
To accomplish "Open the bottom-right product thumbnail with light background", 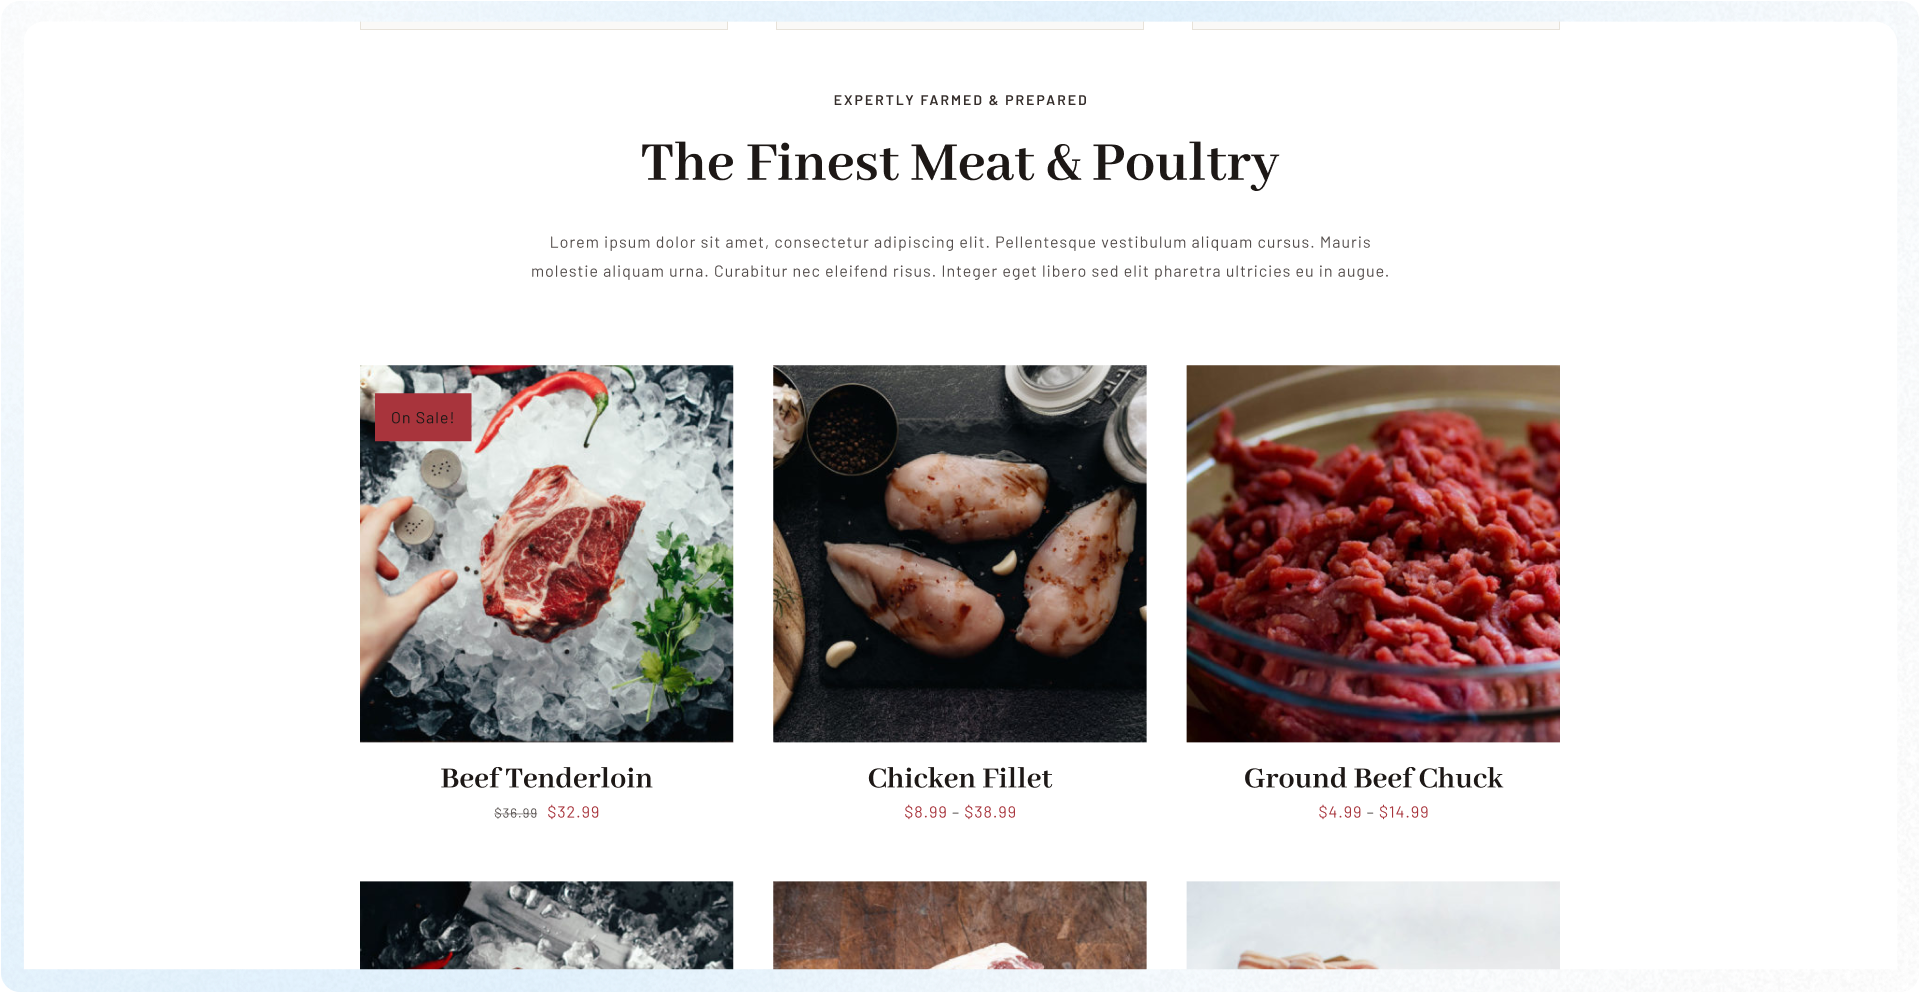I will click(x=1373, y=925).
